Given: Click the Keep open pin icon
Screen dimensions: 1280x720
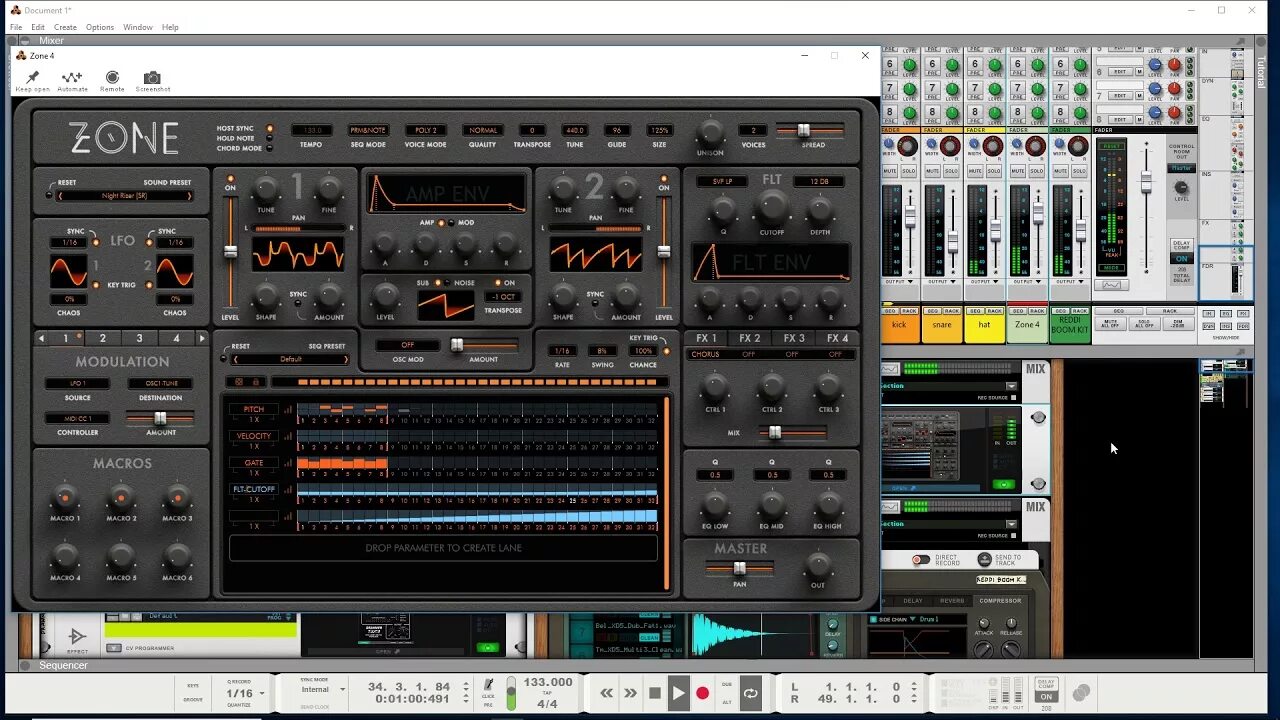Looking at the screenshot, I should (32, 77).
